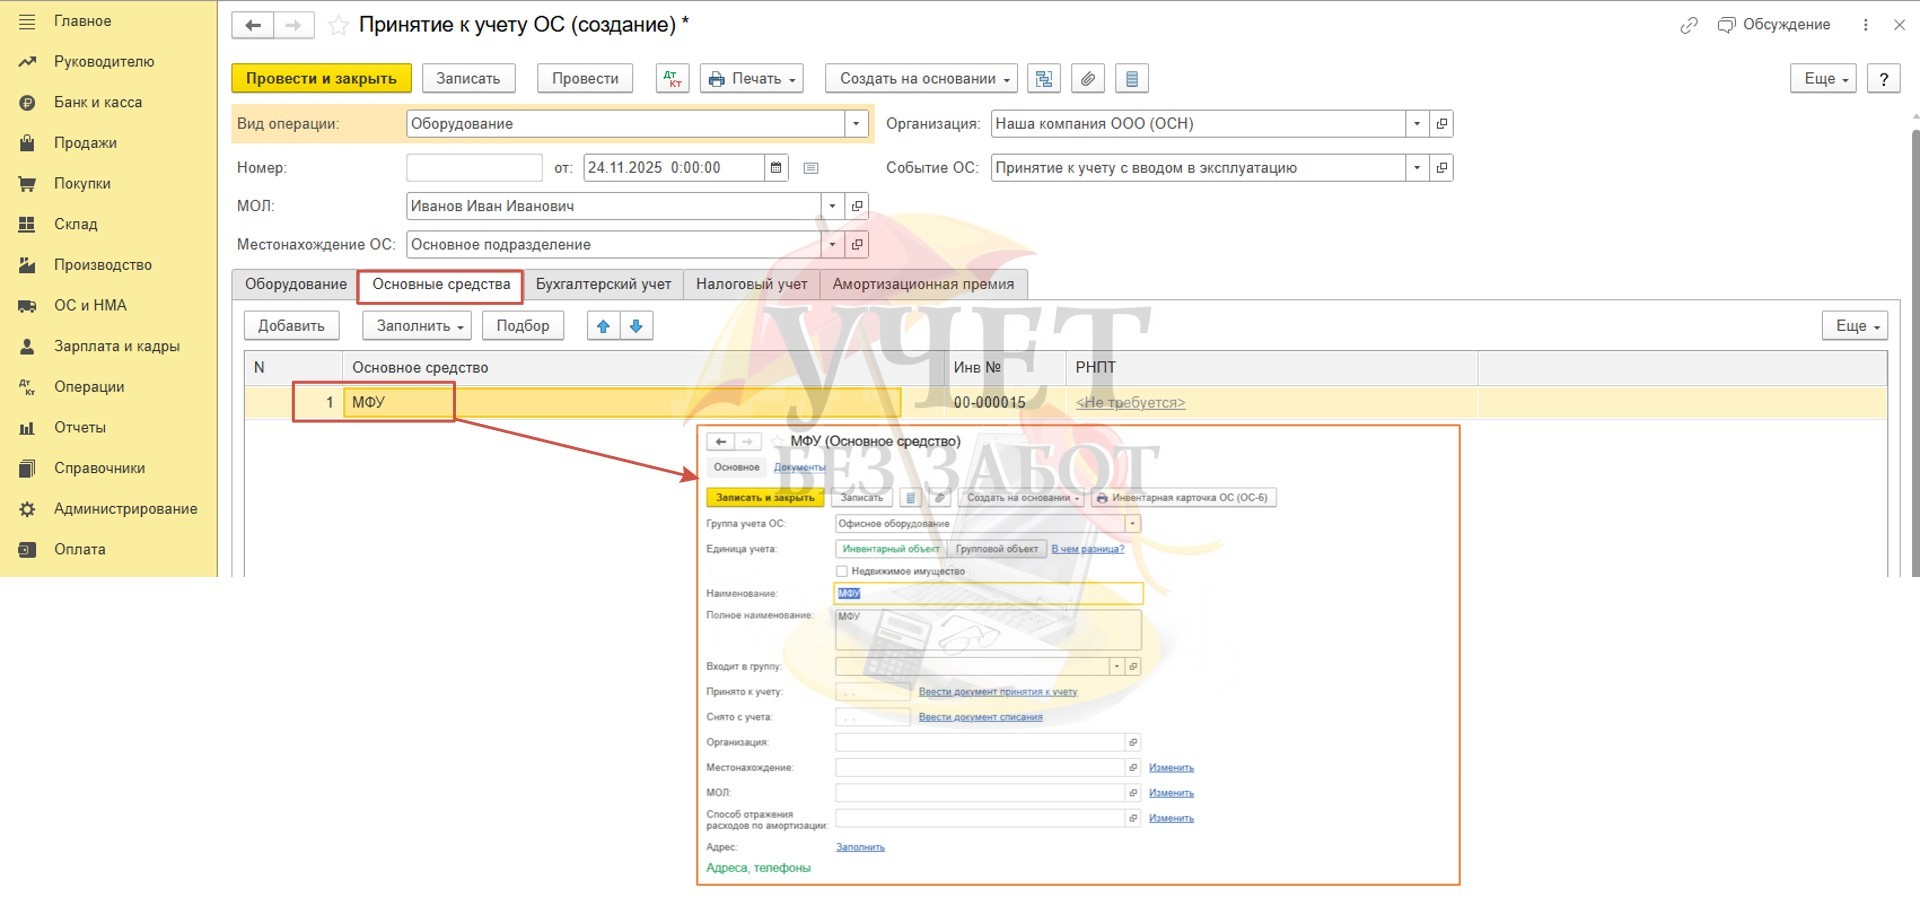Open the Дт/Кт postings icon
The image size is (1920, 906).
pyautogui.click(x=672, y=79)
